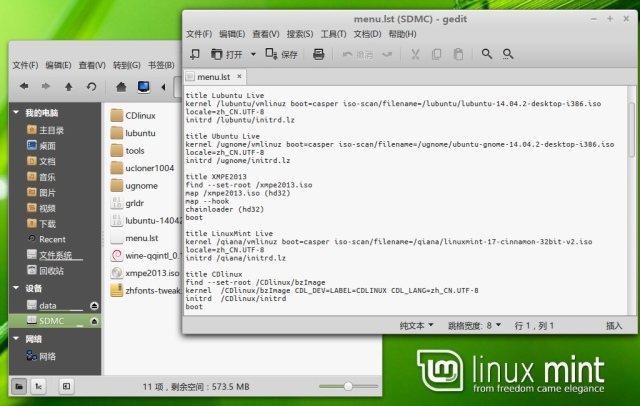Click the up-directory arrow in the file manager

[x=69, y=86]
